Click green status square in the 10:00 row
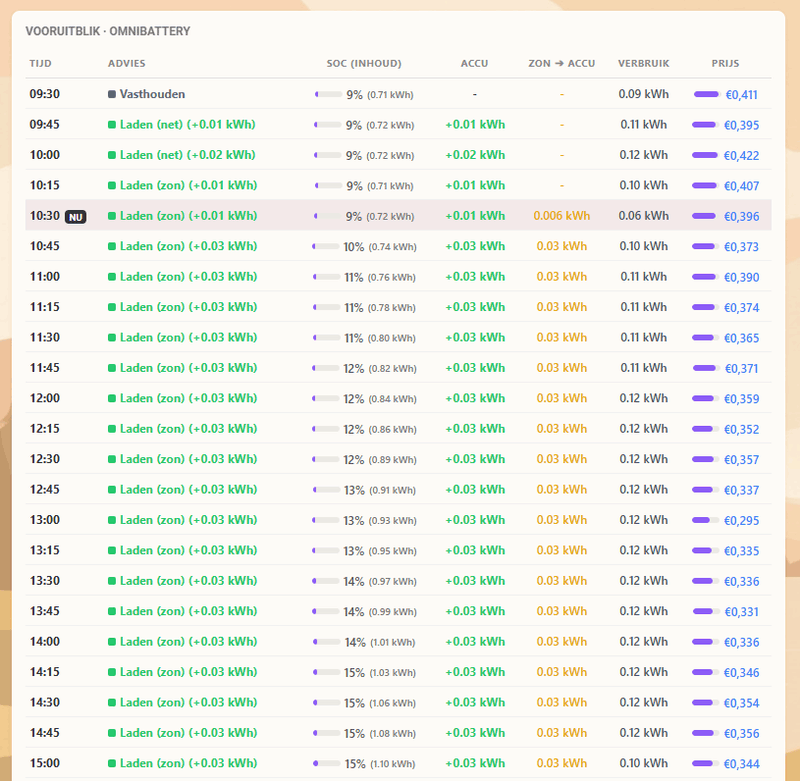 [x=112, y=155]
